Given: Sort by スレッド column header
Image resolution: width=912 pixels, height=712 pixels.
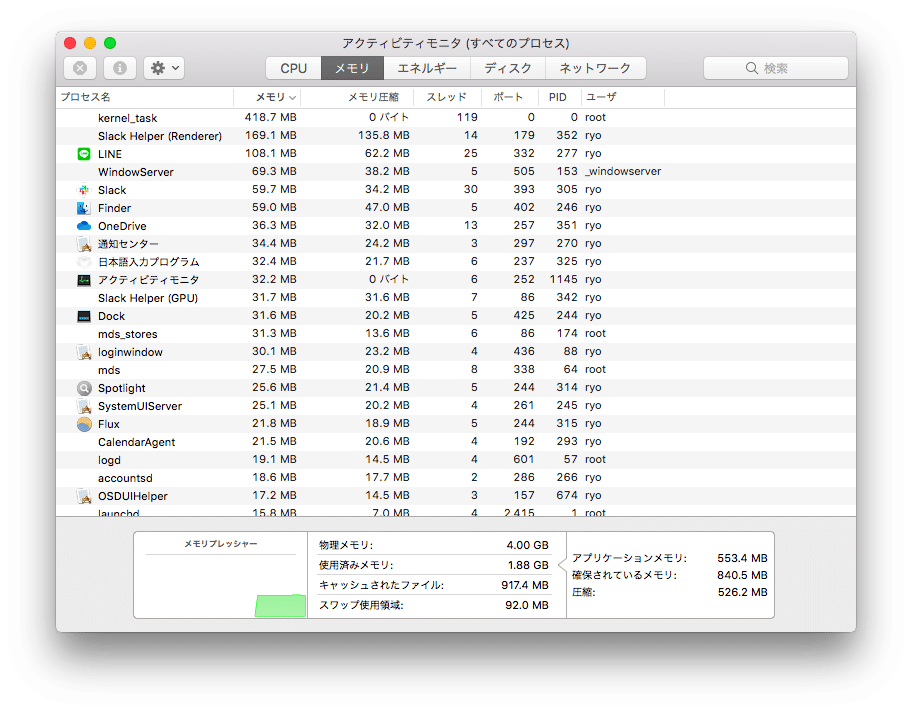Looking at the screenshot, I should [x=448, y=97].
